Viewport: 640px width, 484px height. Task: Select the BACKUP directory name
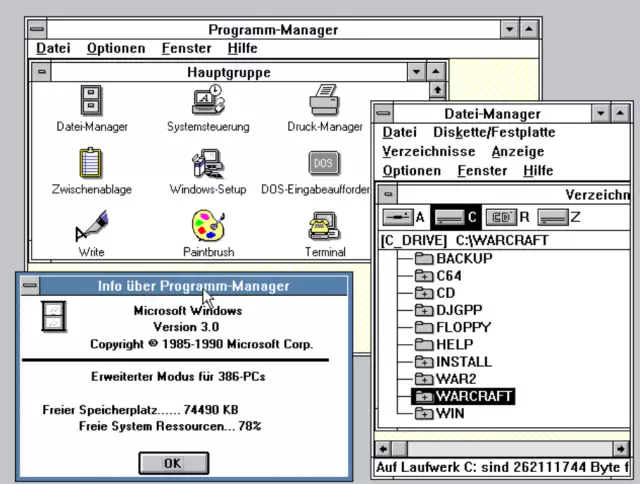[x=464, y=258]
